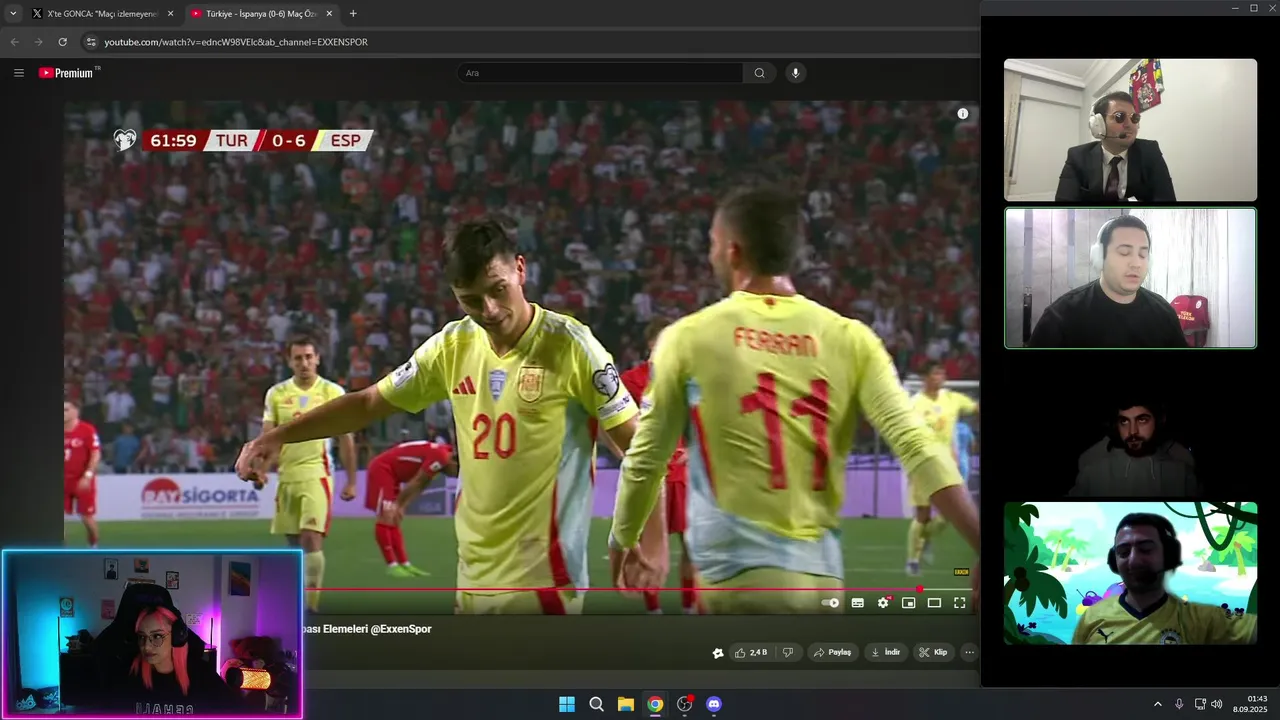
Task: Click the red progress scrubber handle
Action: coord(919,589)
